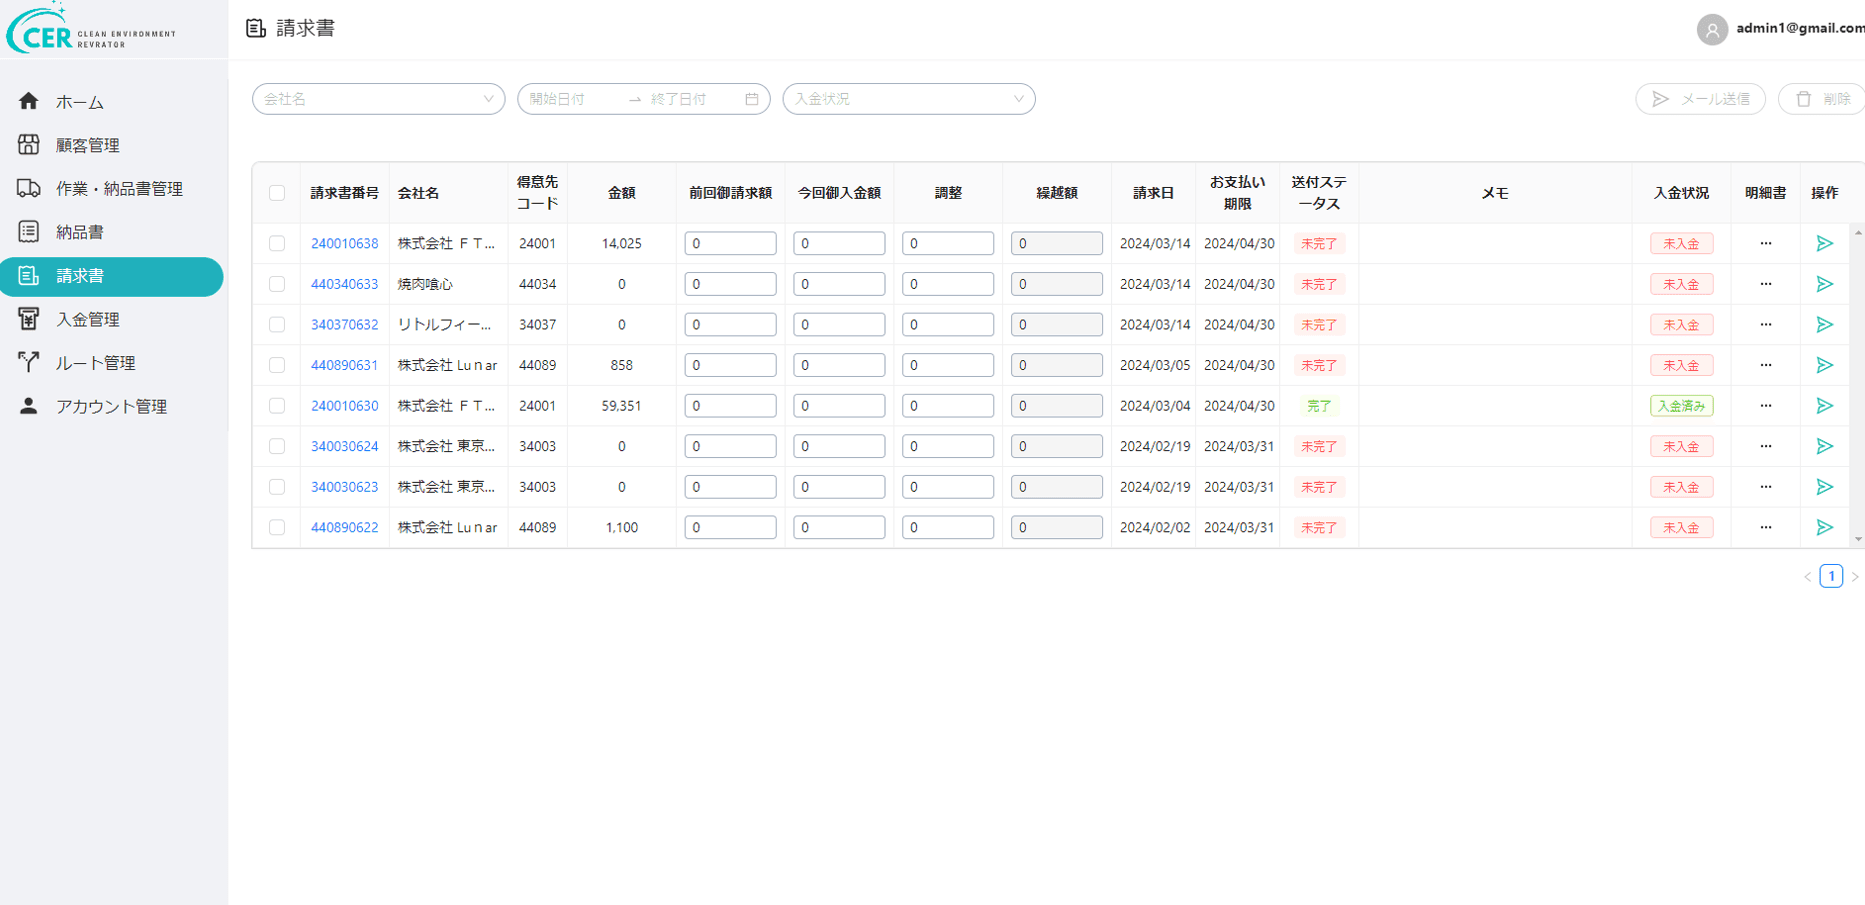
Task: Select the checkbox for invoice 340370632
Action: click(x=277, y=325)
